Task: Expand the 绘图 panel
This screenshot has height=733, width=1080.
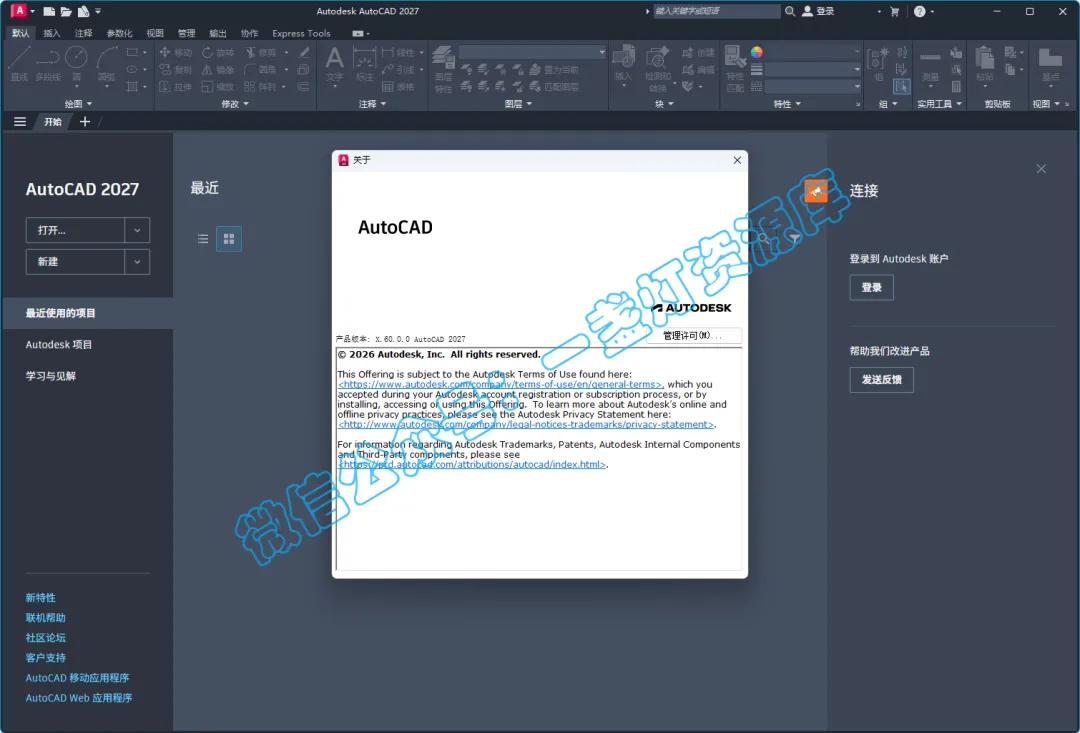Action: [78, 104]
